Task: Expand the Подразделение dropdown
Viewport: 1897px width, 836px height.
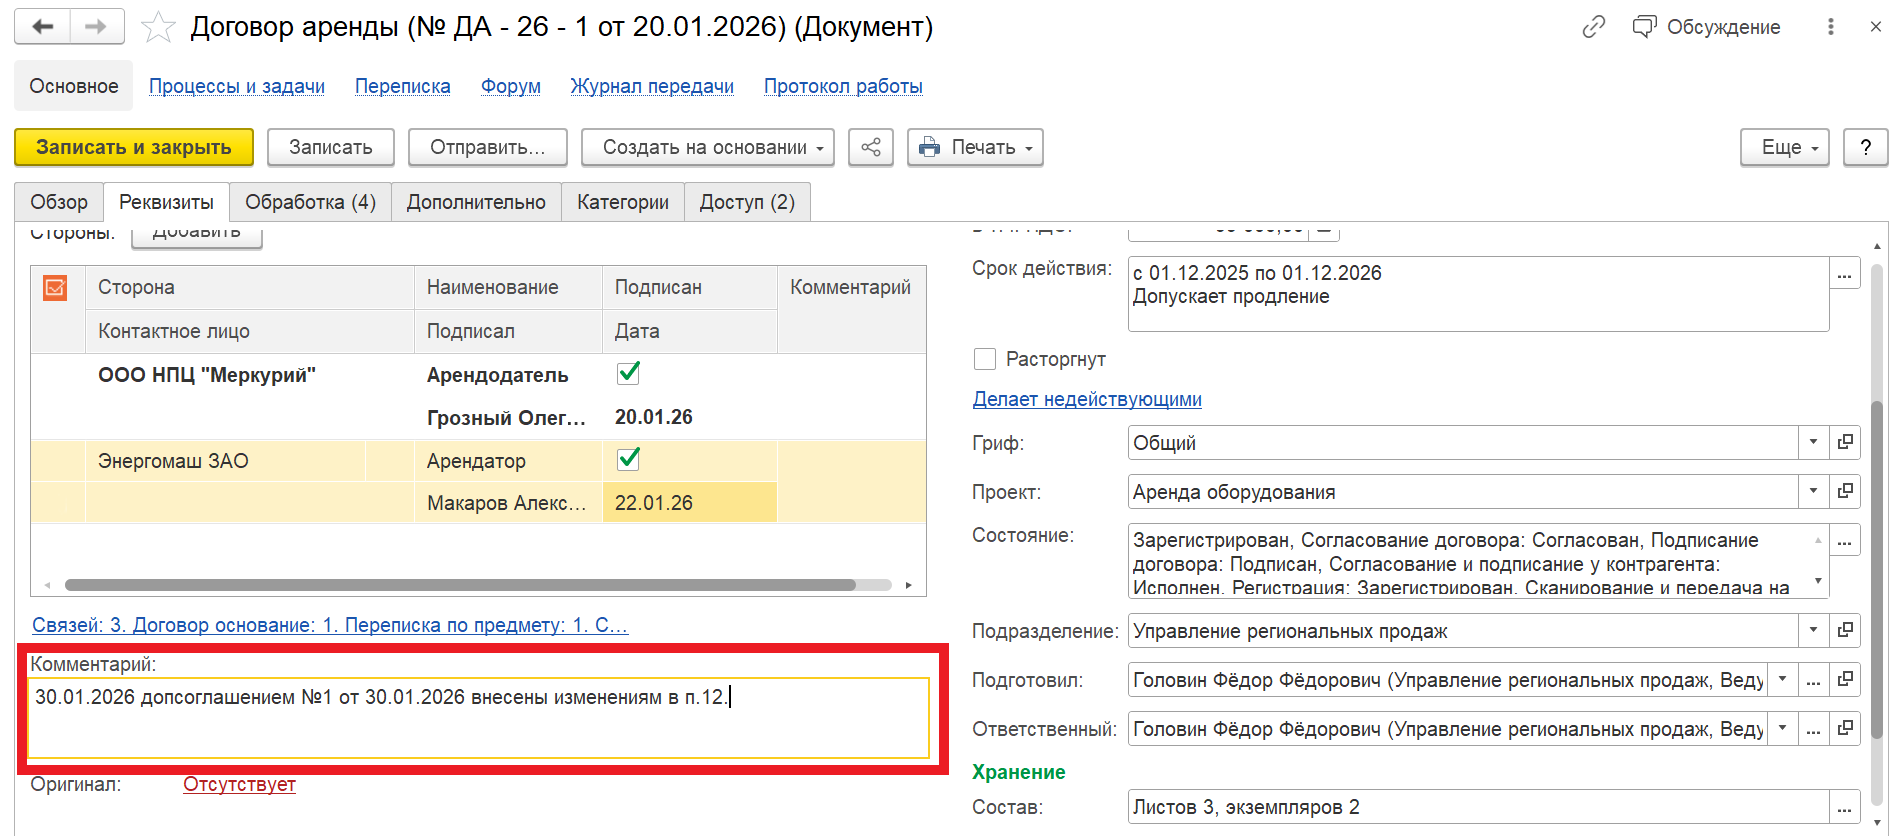Action: tap(1813, 630)
